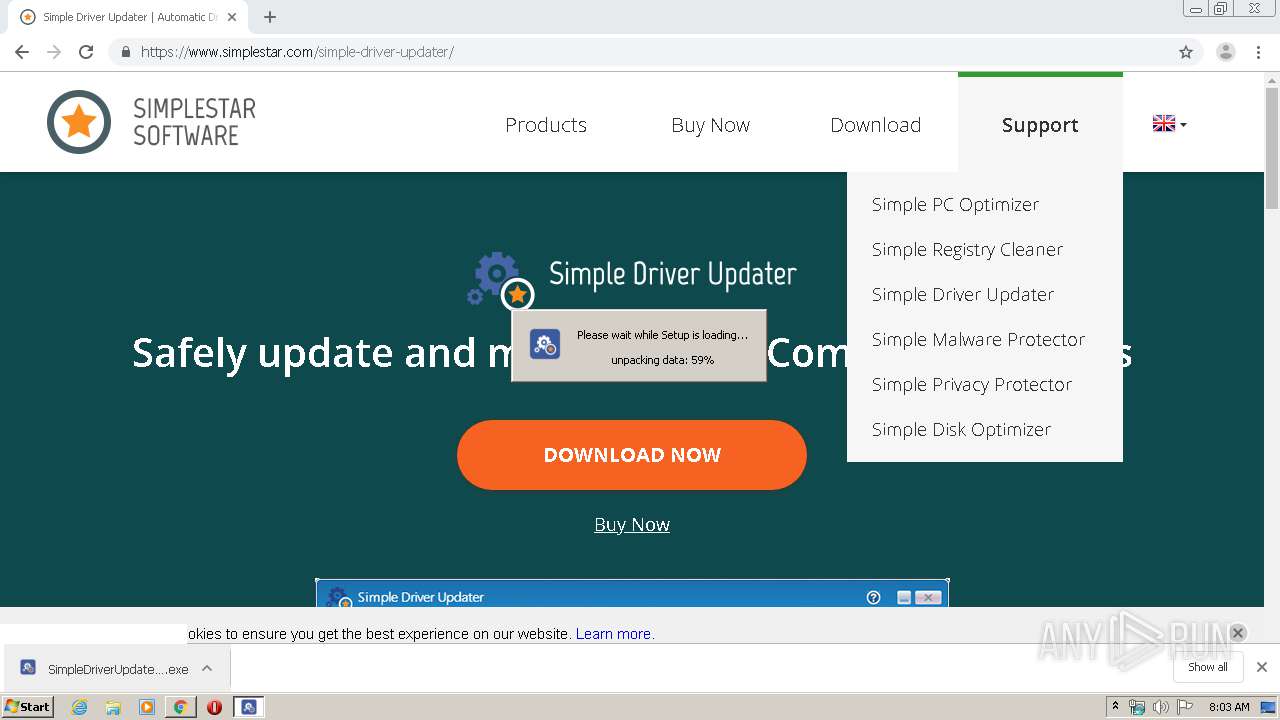
Task: Click the padlock site info icon
Action: click(x=125, y=52)
